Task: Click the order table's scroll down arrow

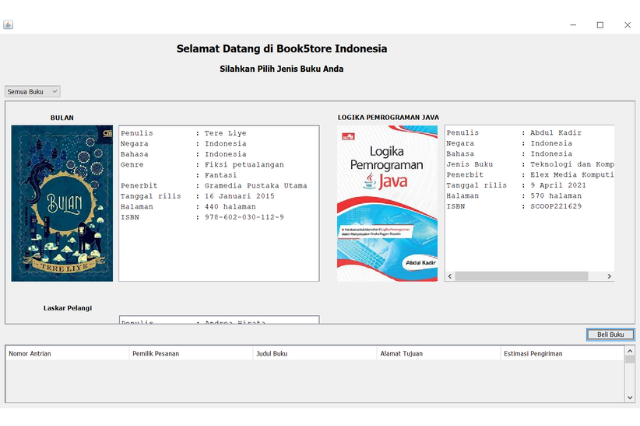Action: (x=629, y=397)
